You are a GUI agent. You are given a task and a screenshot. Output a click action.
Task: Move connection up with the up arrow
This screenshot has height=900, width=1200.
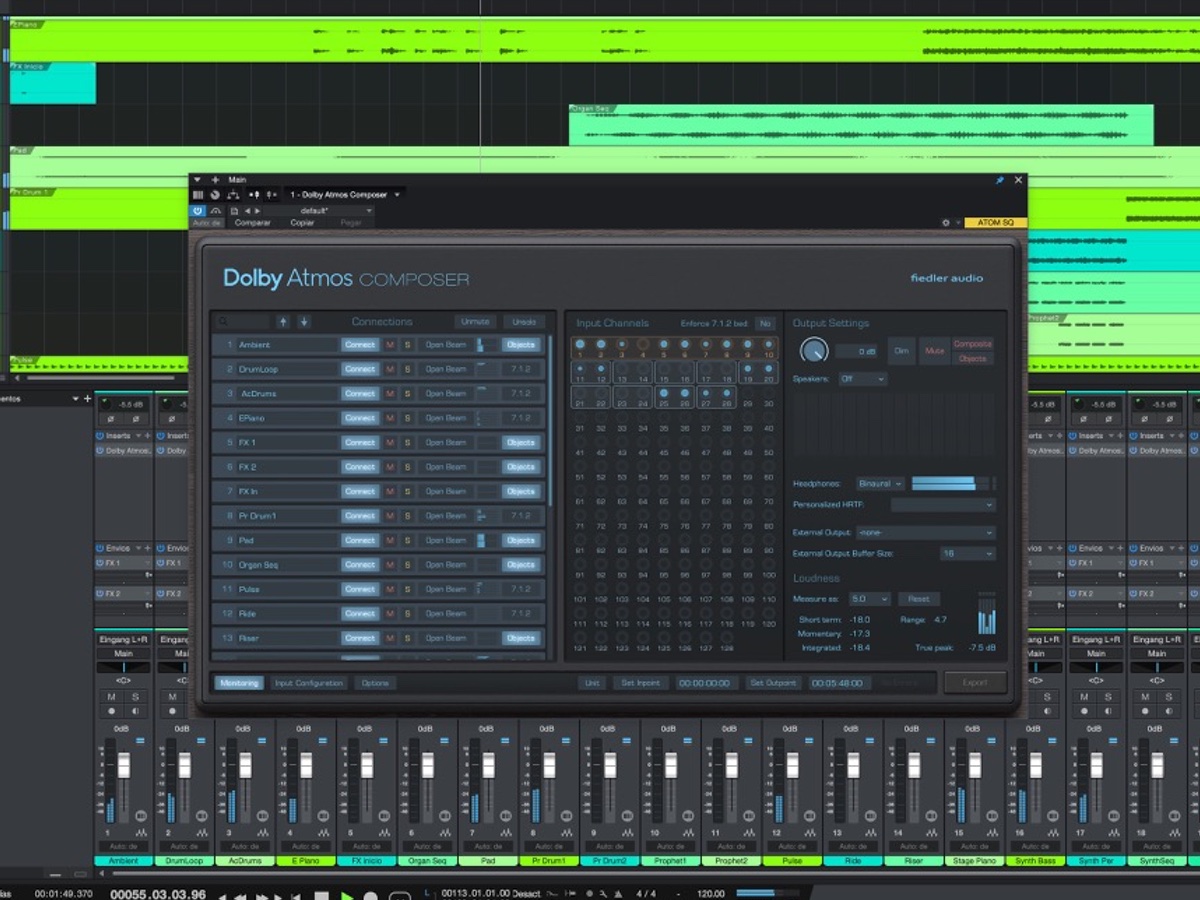(x=284, y=322)
